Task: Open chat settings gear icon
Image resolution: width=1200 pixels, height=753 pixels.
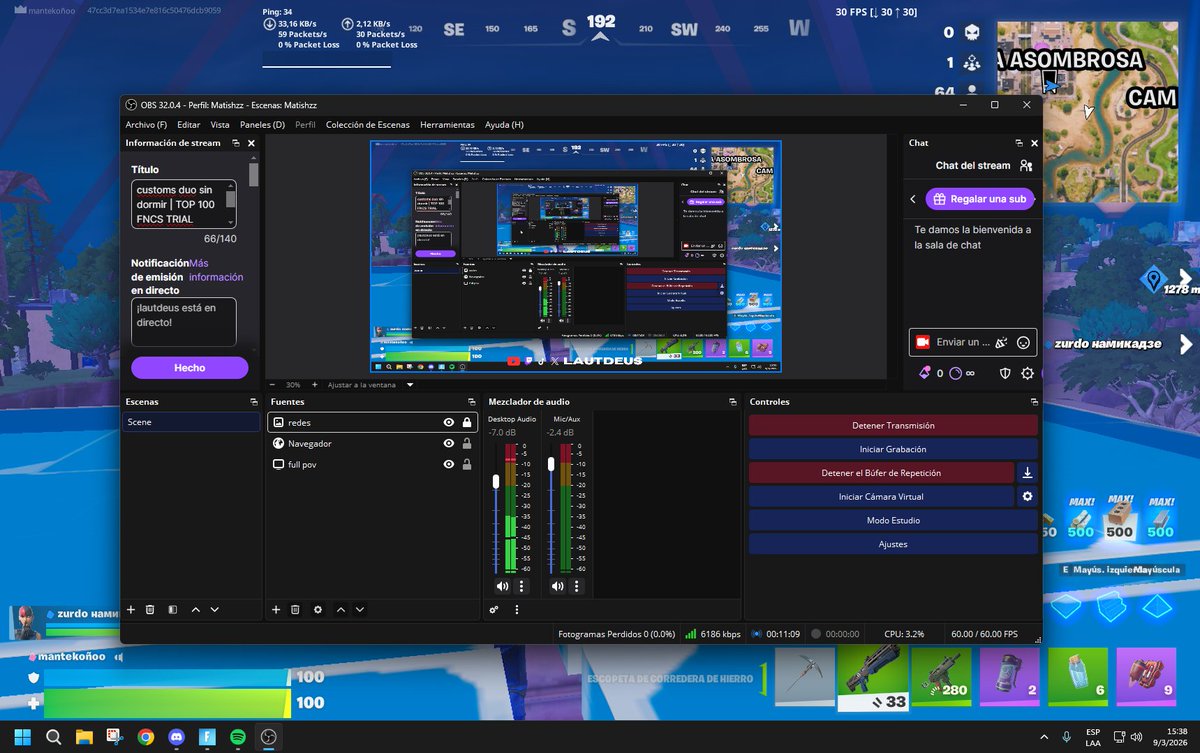Action: (x=1027, y=373)
